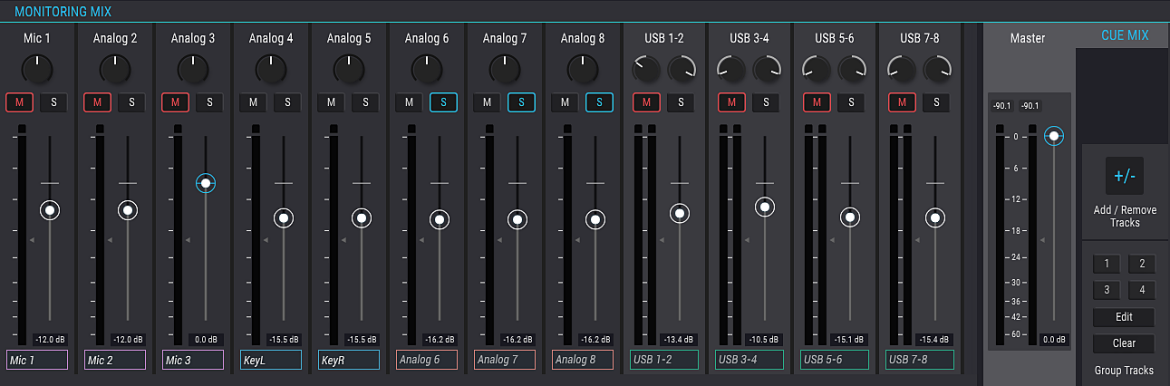Mute the Mic 1 channel

click(19, 102)
